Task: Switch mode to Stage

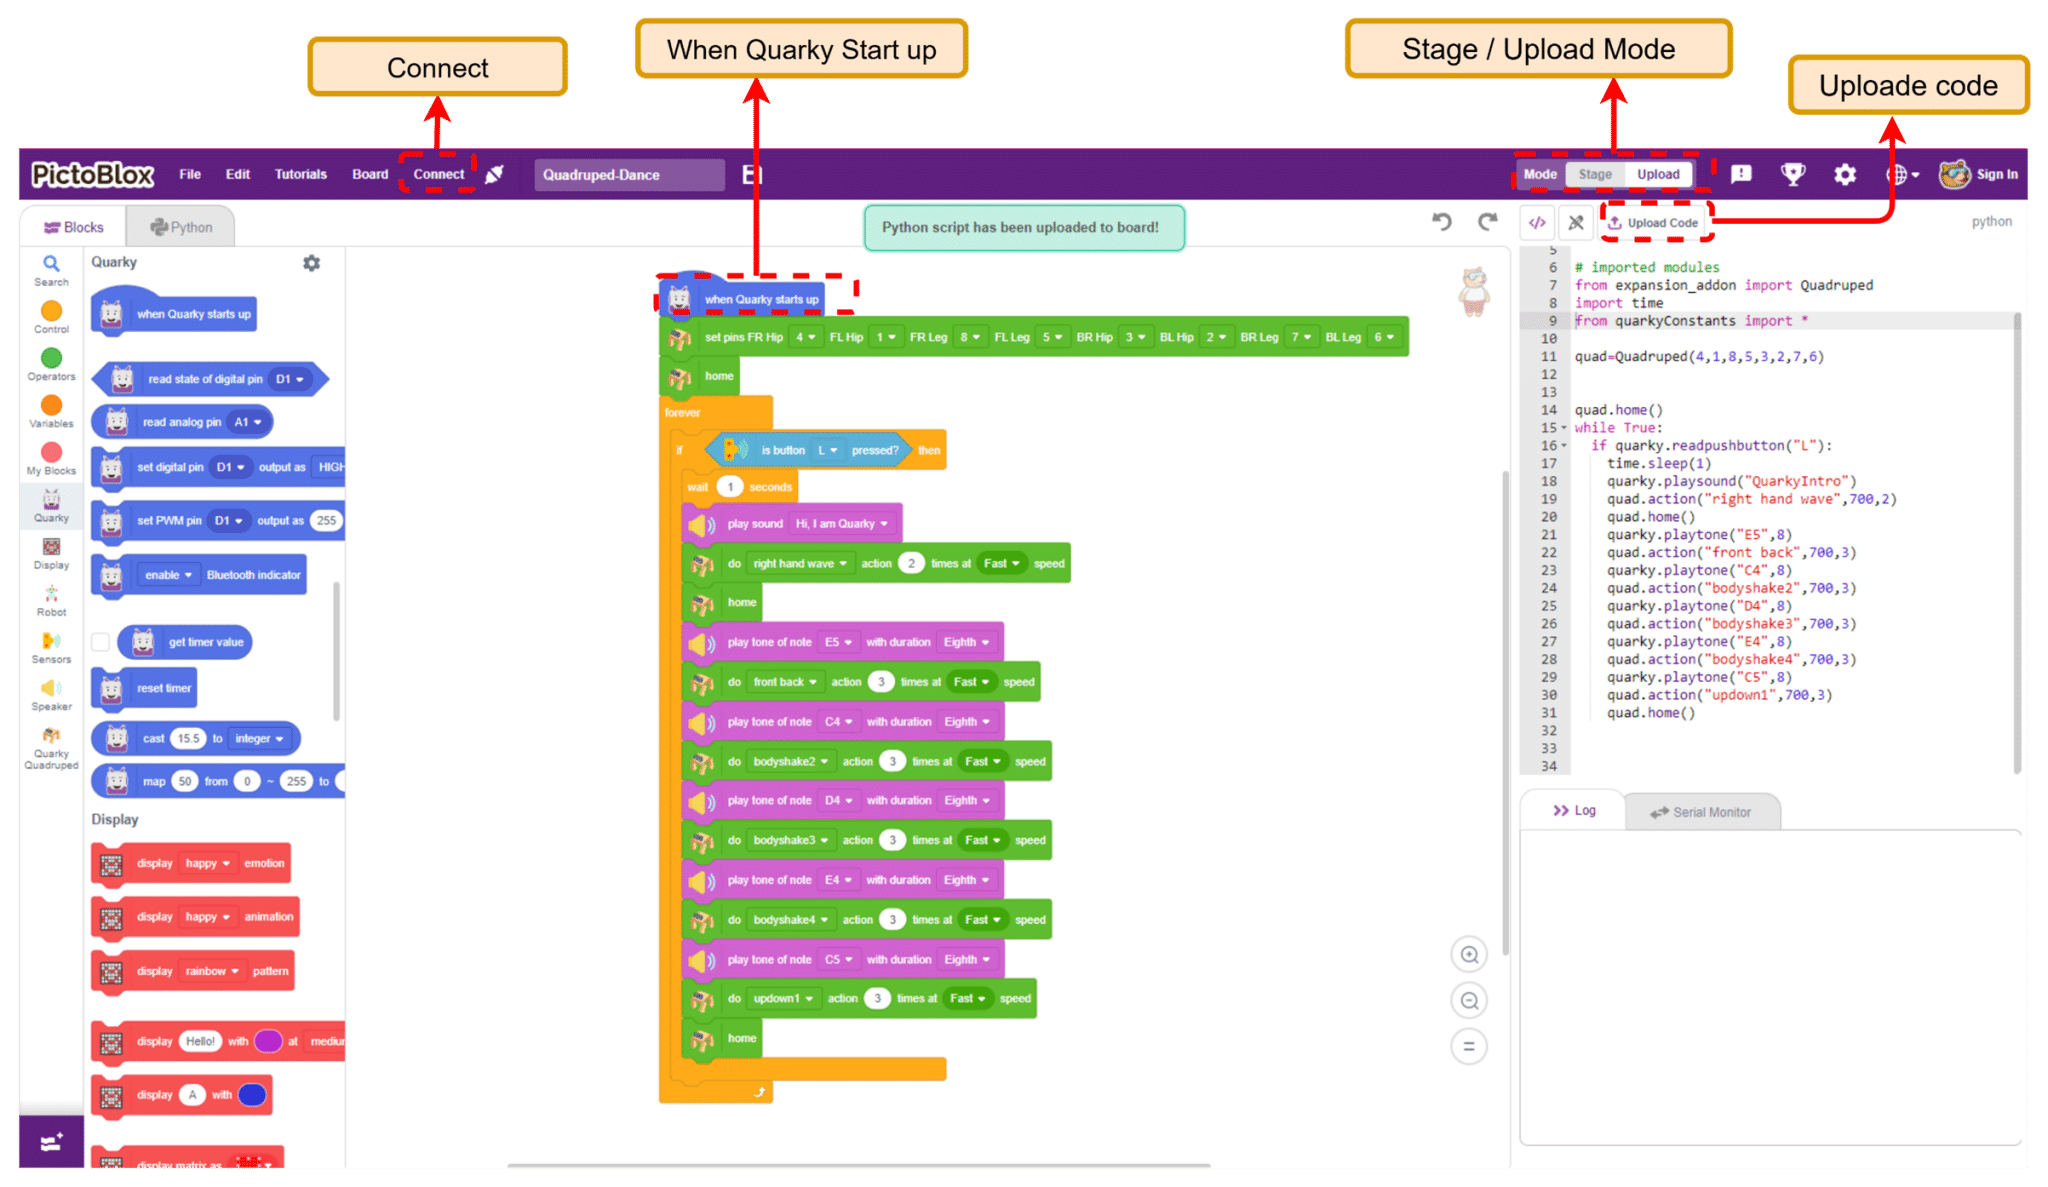Action: (x=1595, y=174)
